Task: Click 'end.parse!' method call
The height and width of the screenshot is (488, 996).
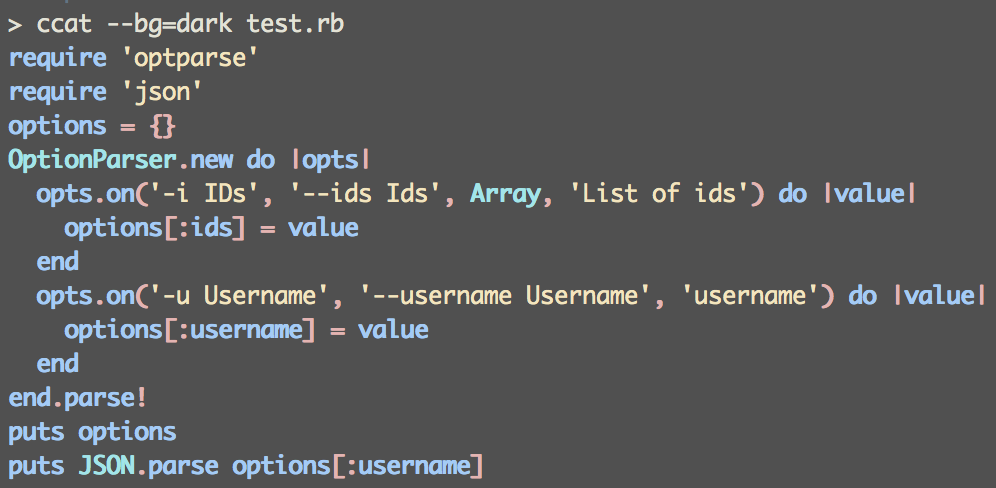Action: (x=79, y=398)
